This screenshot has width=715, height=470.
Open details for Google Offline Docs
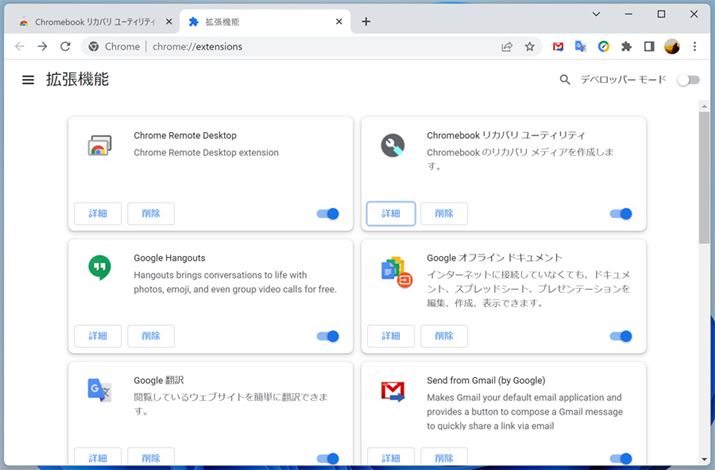click(x=390, y=336)
